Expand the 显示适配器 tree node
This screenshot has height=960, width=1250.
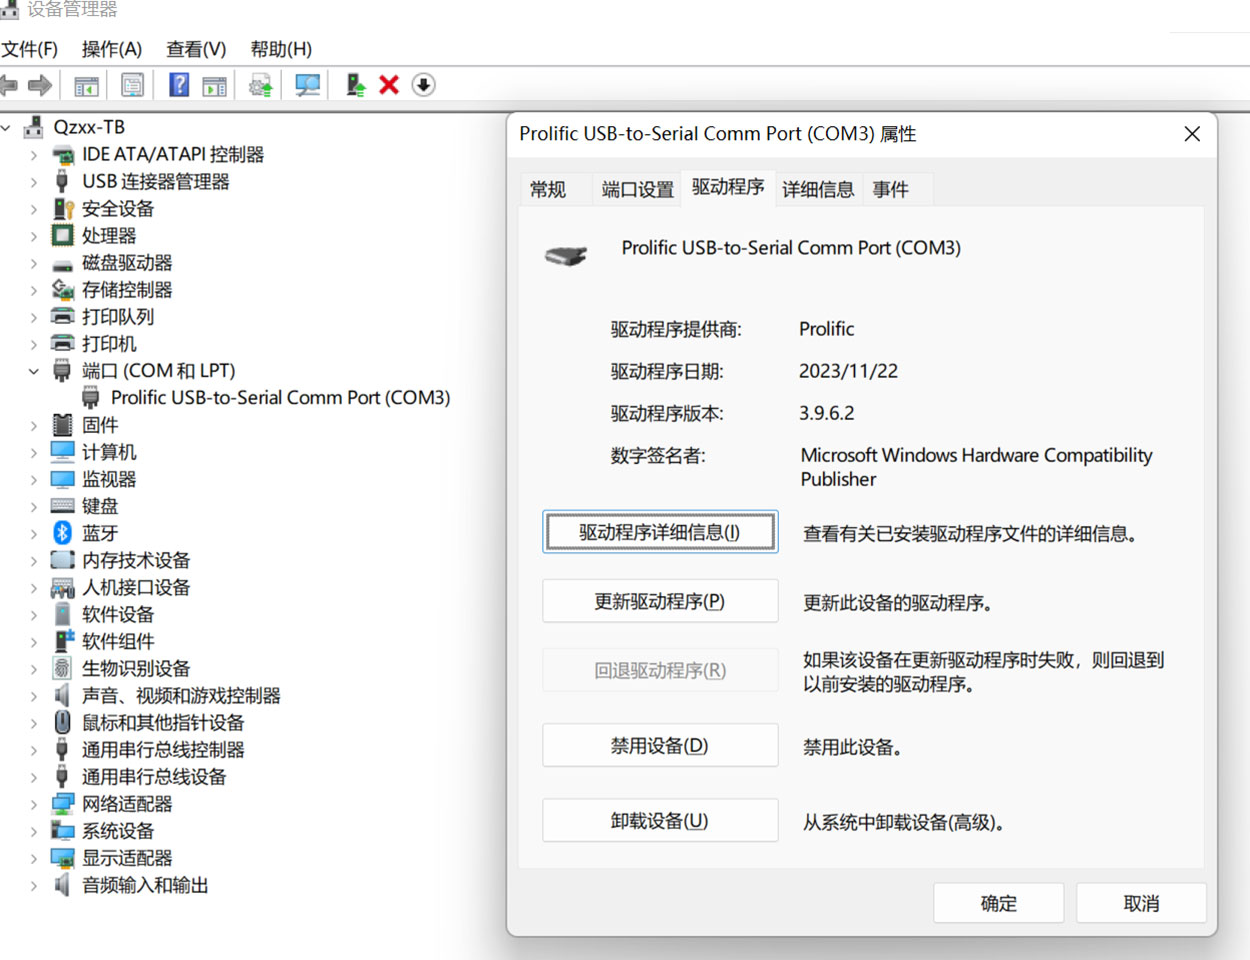pos(35,858)
